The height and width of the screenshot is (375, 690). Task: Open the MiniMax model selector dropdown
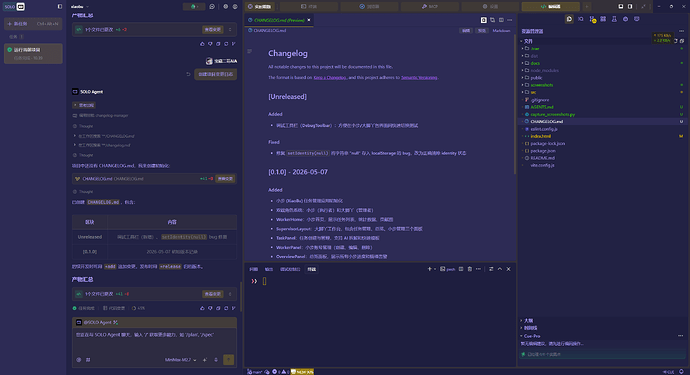pos(180,360)
